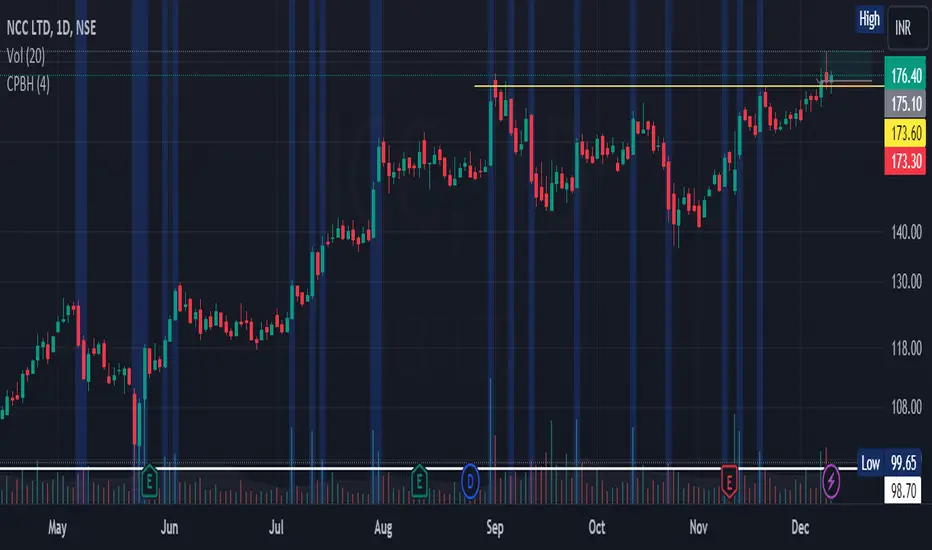Select the CPBH (4) indicator legend
Screen dimensions: 932x550
[28, 84]
